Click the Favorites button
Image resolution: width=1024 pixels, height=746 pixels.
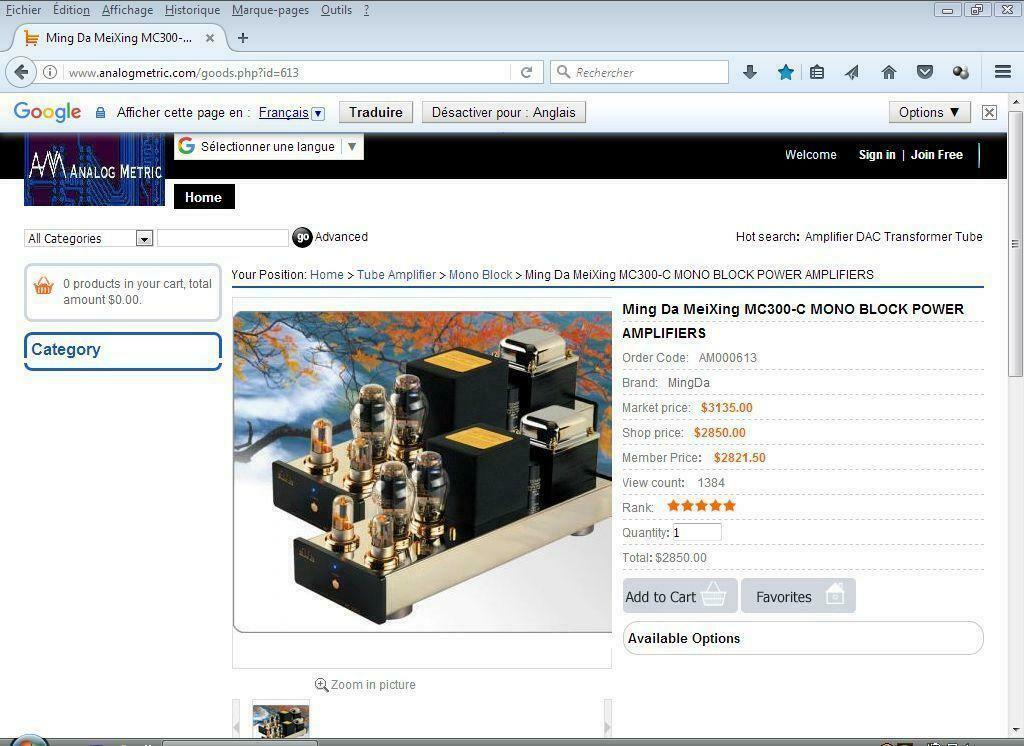[x=798, y=596]
